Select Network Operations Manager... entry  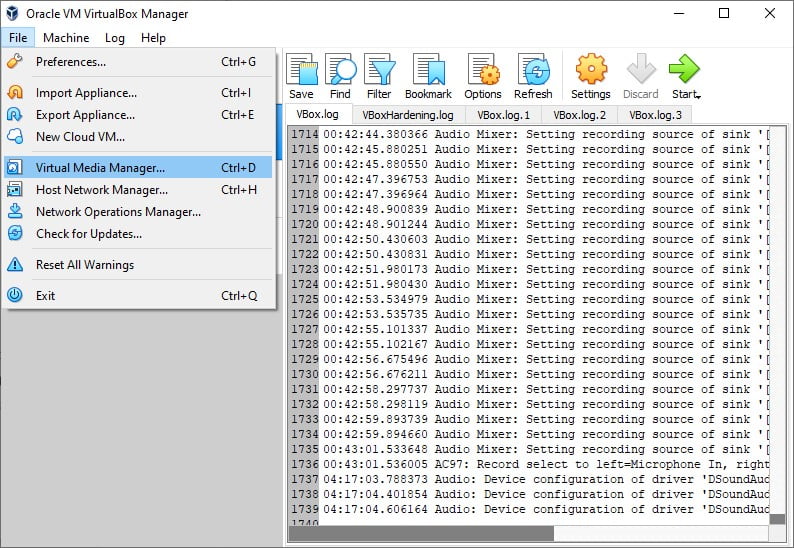pos(138,212)
